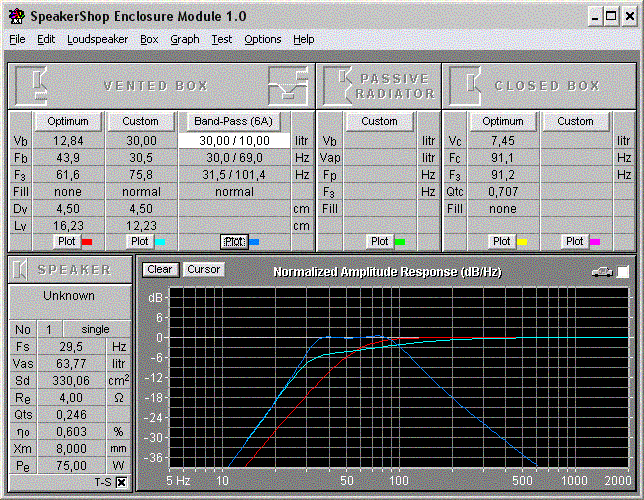Click Band-Pass (6A) button
Viewport: 644px width, 500px height.
(234, 121)
